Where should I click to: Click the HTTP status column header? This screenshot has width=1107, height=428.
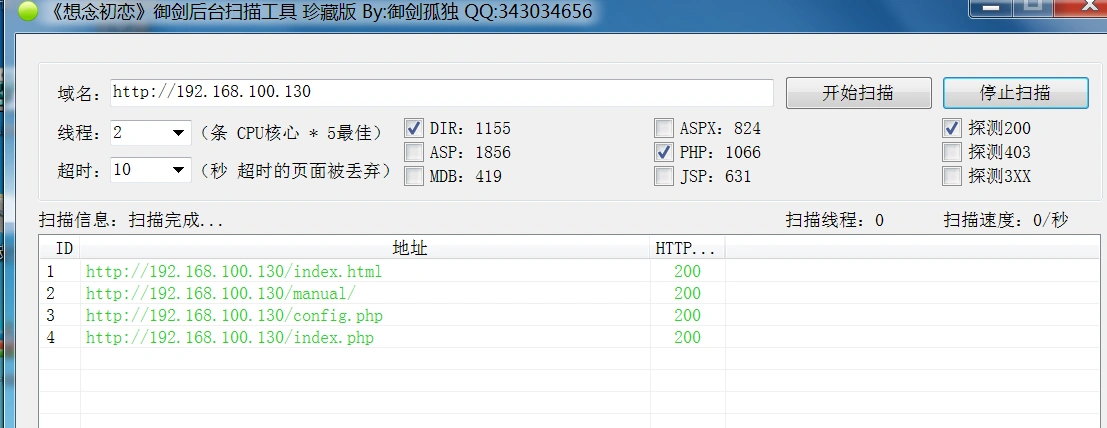685,247
